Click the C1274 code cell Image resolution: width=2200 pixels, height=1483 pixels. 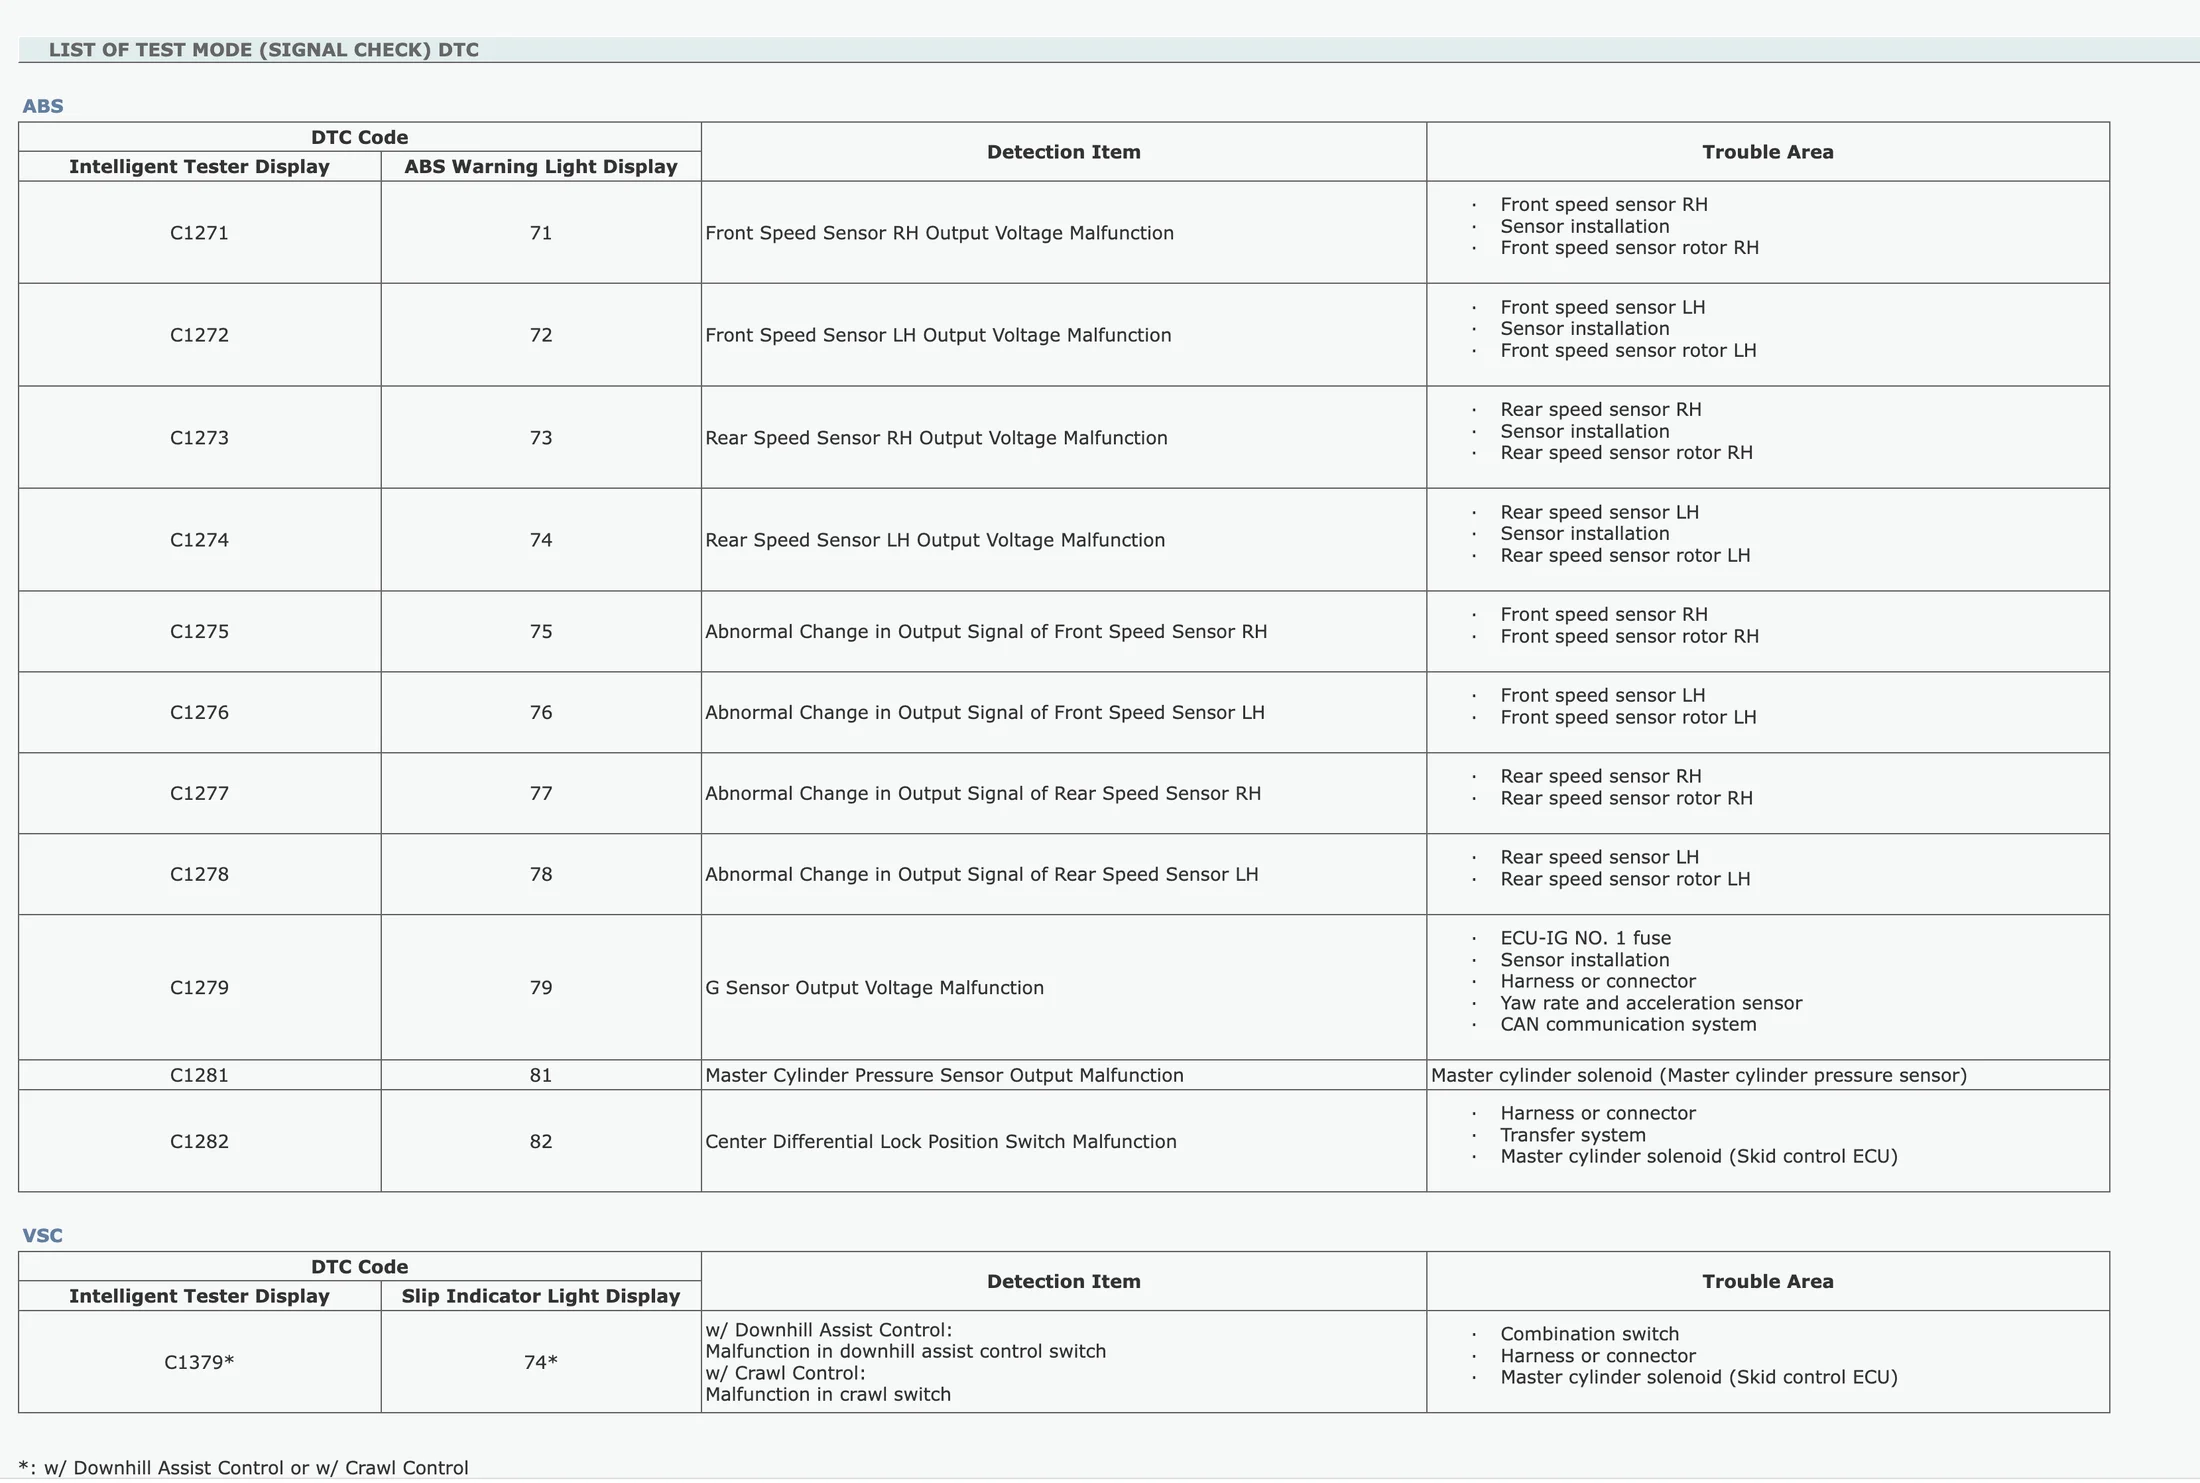tap(199, 540)
